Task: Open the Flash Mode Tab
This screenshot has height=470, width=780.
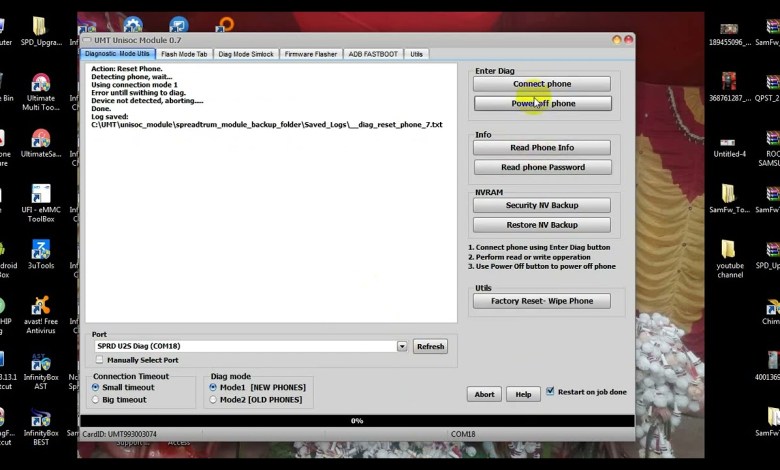Action: click(184, 54)
